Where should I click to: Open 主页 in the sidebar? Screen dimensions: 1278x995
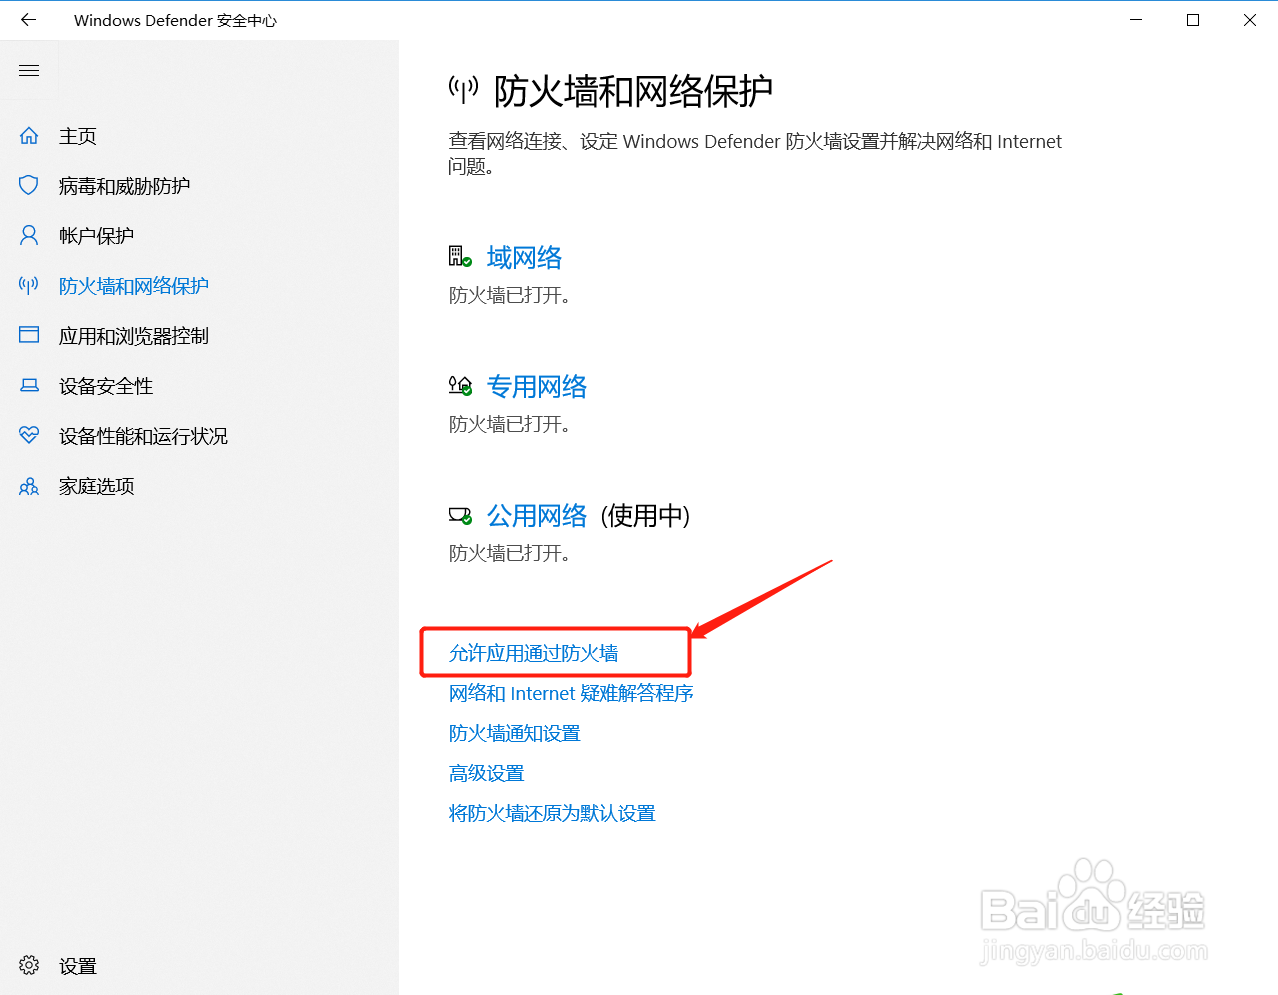tap(78, 136)
